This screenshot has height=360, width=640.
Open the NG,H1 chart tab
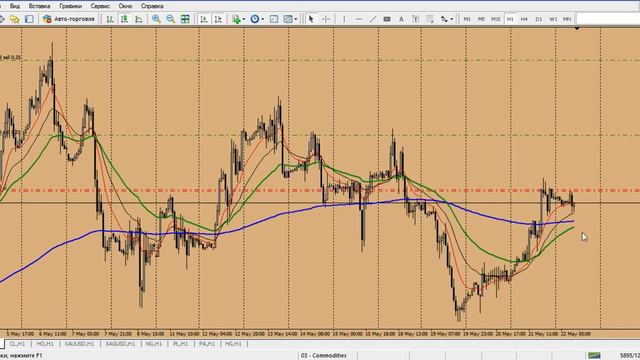point(154,344)
